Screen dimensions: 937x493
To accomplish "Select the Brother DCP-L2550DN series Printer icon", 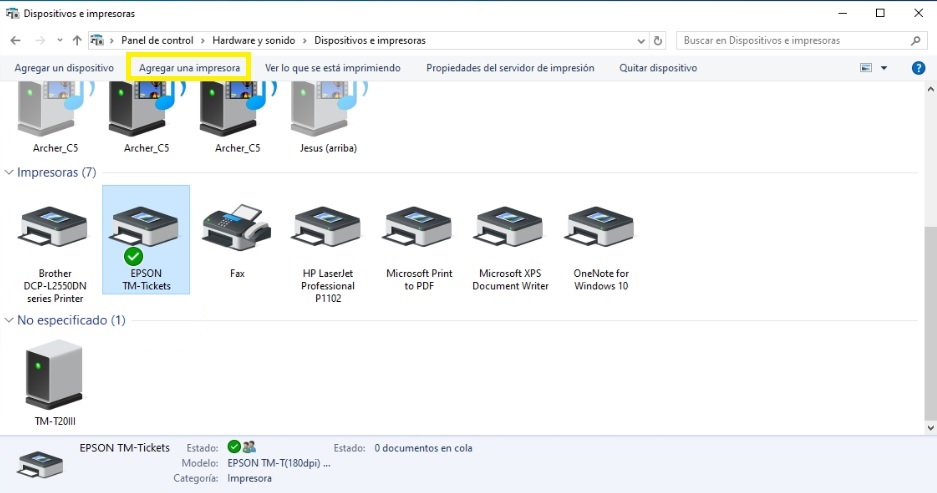I will click(x=54, y=227).
